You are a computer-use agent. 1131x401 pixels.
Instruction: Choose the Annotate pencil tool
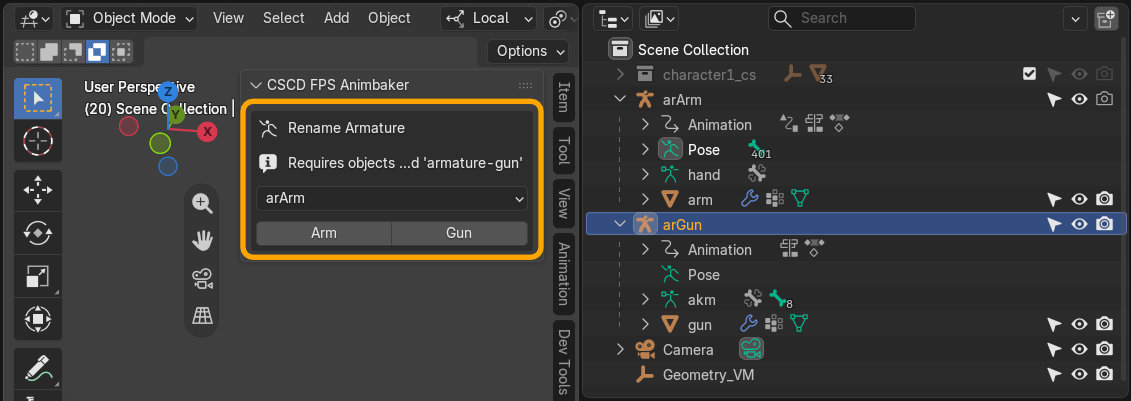tap(38, 368)
